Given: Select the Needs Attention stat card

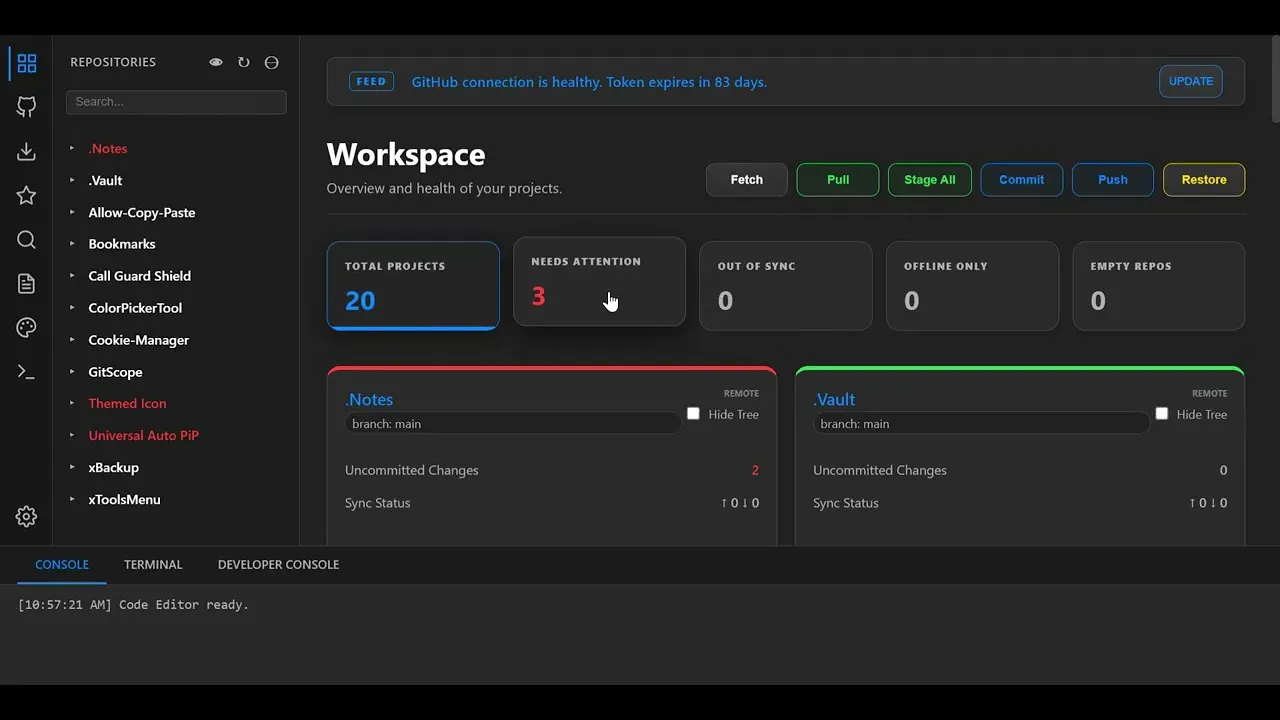Looking at the screenshot, I should 599,281.
